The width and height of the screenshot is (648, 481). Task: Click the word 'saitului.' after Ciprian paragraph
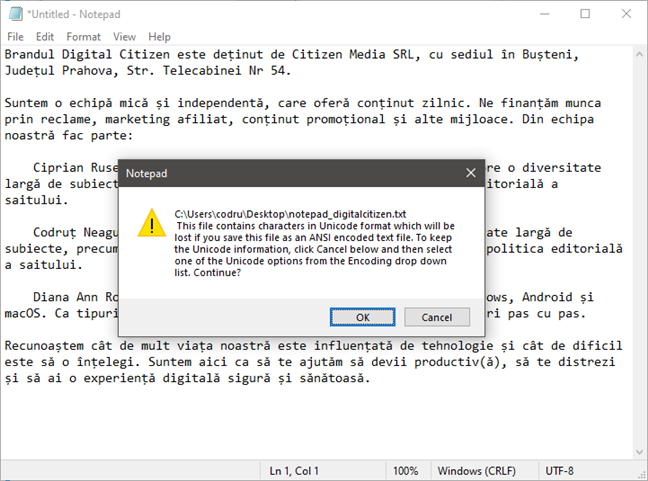pyautogui.click(x=36, y=200)
